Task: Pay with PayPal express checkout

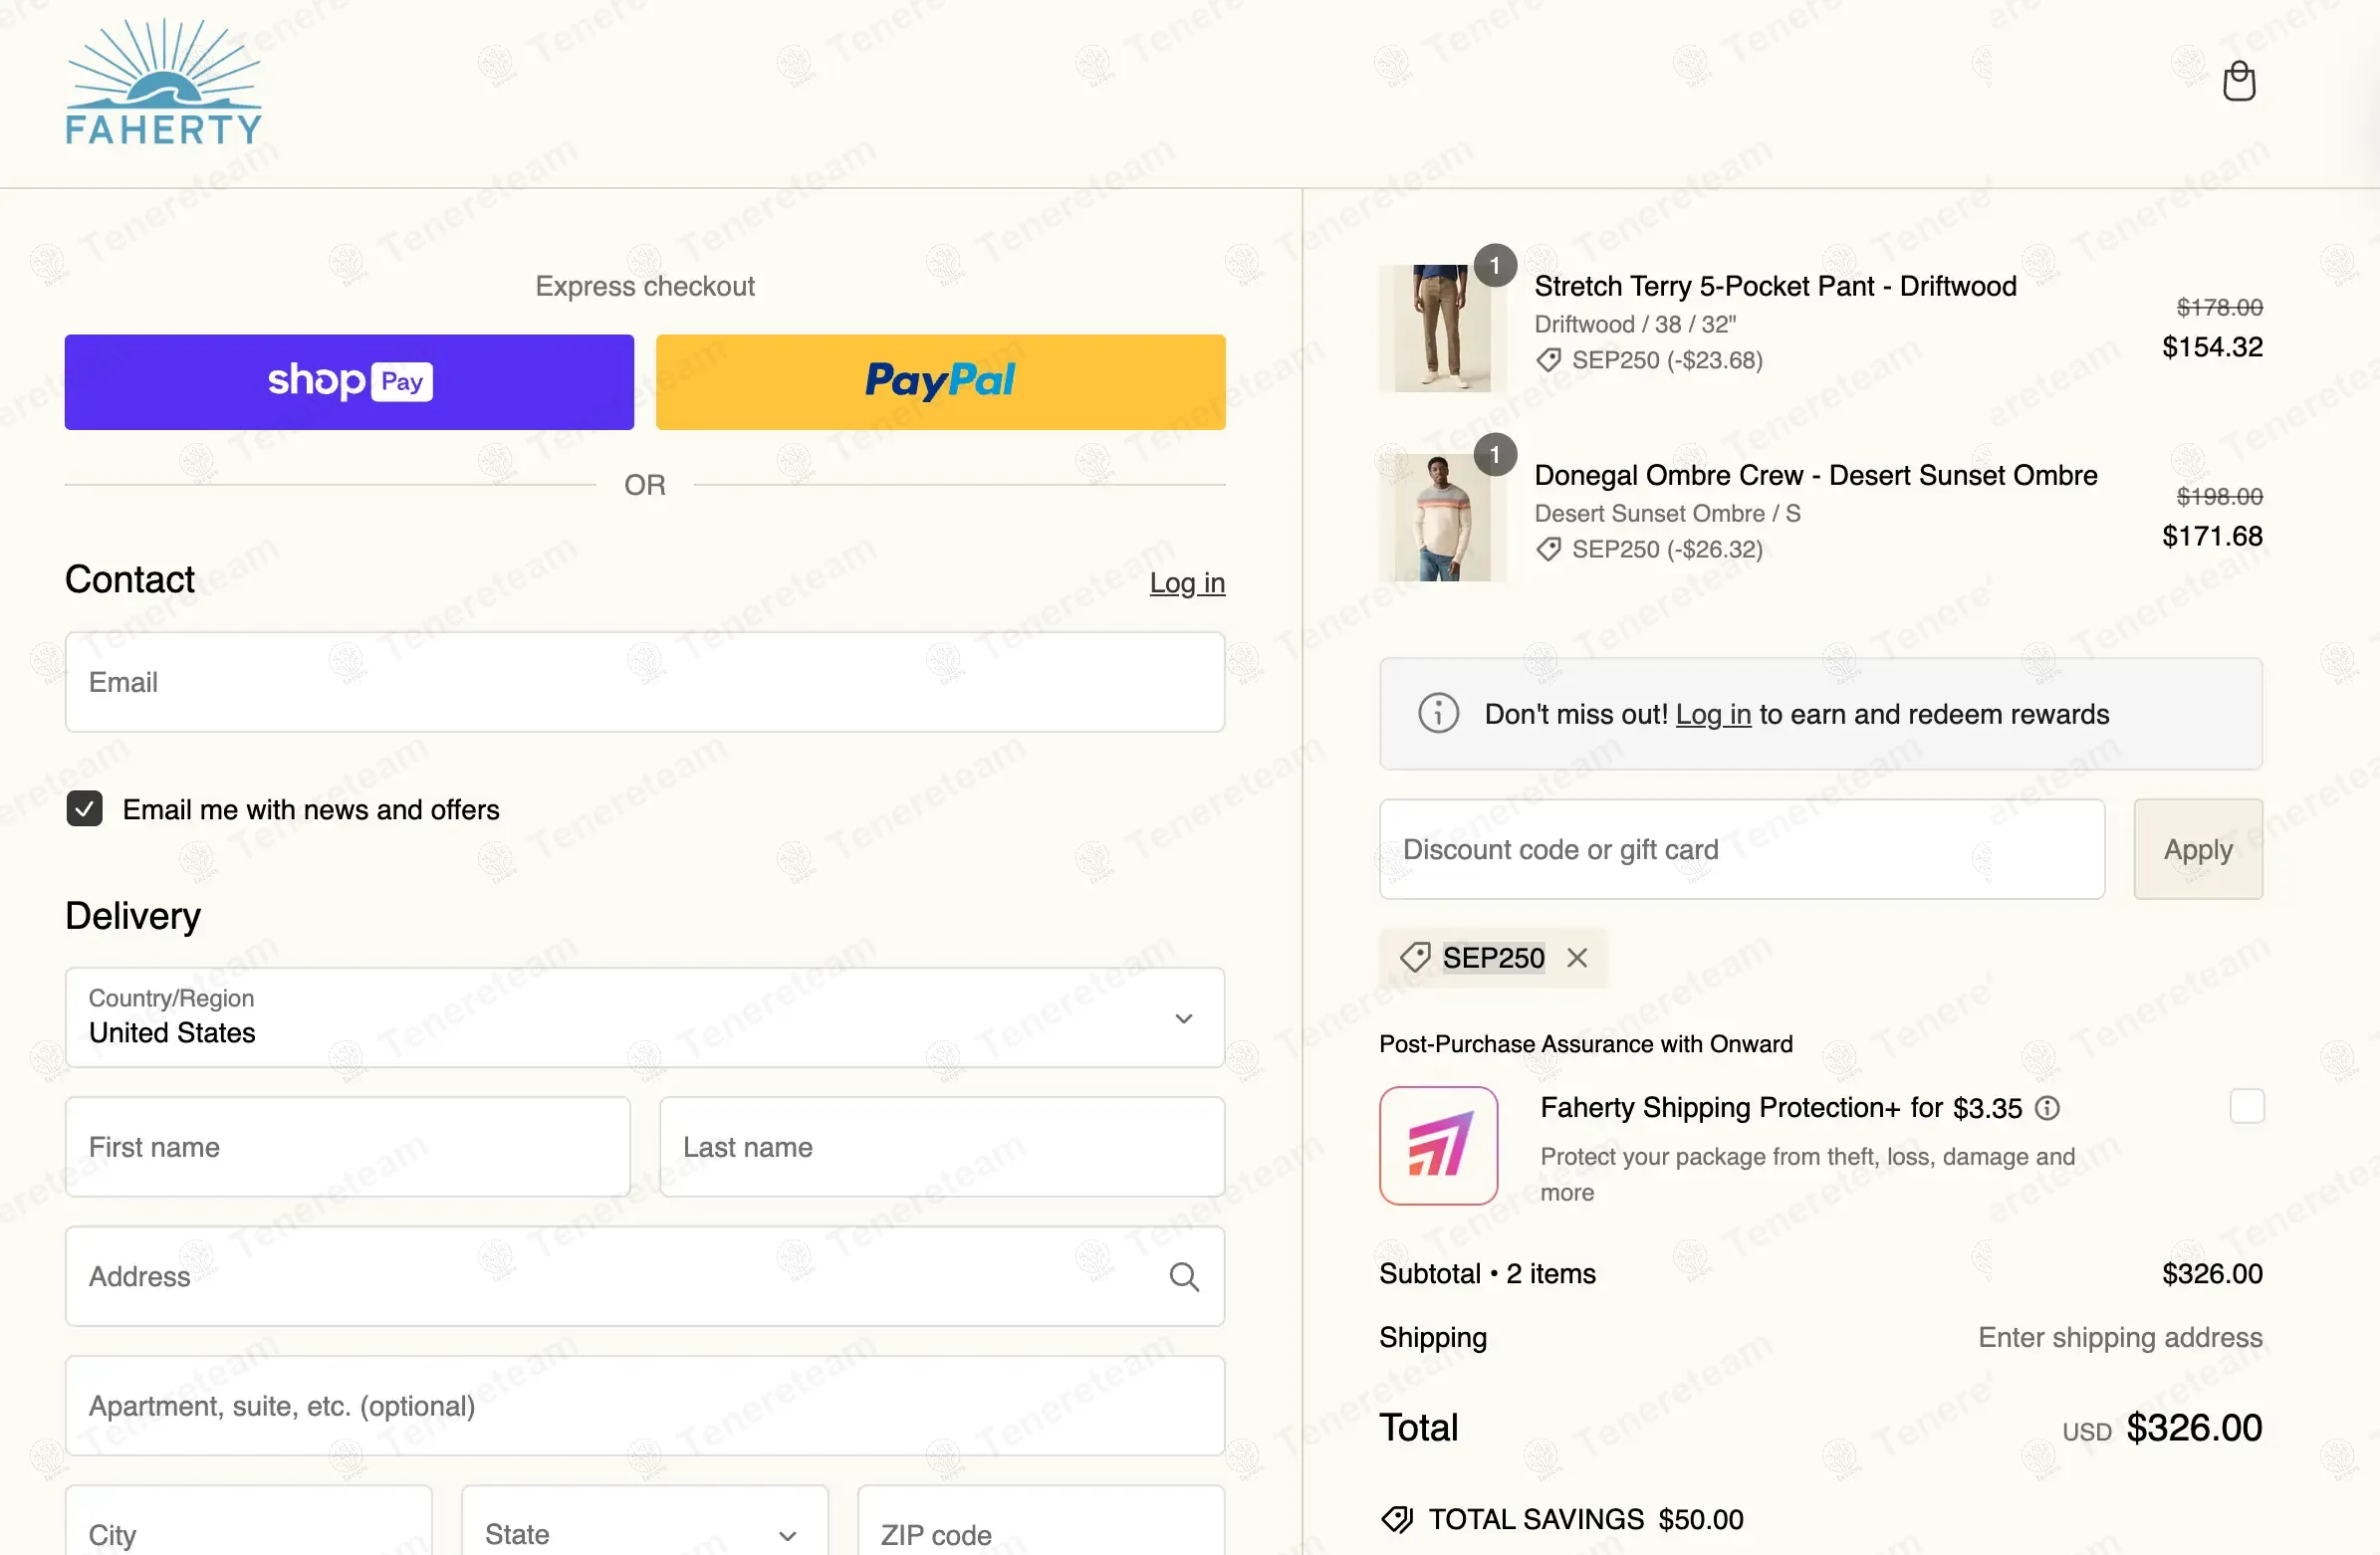Action: tap(940, 382)
